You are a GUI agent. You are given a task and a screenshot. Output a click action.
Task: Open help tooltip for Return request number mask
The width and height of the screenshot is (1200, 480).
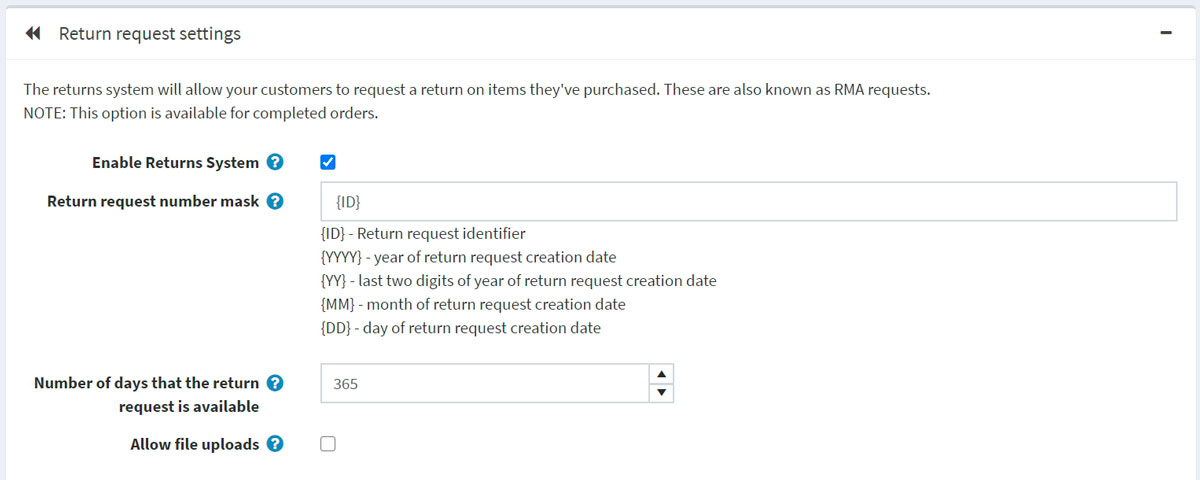(275, 201)
